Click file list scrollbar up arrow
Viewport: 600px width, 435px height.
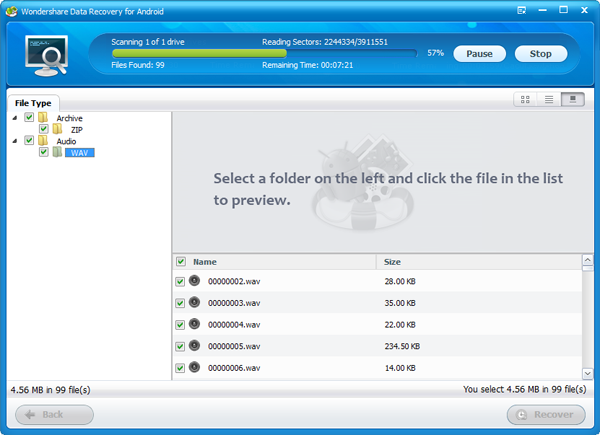click(587, 260)
